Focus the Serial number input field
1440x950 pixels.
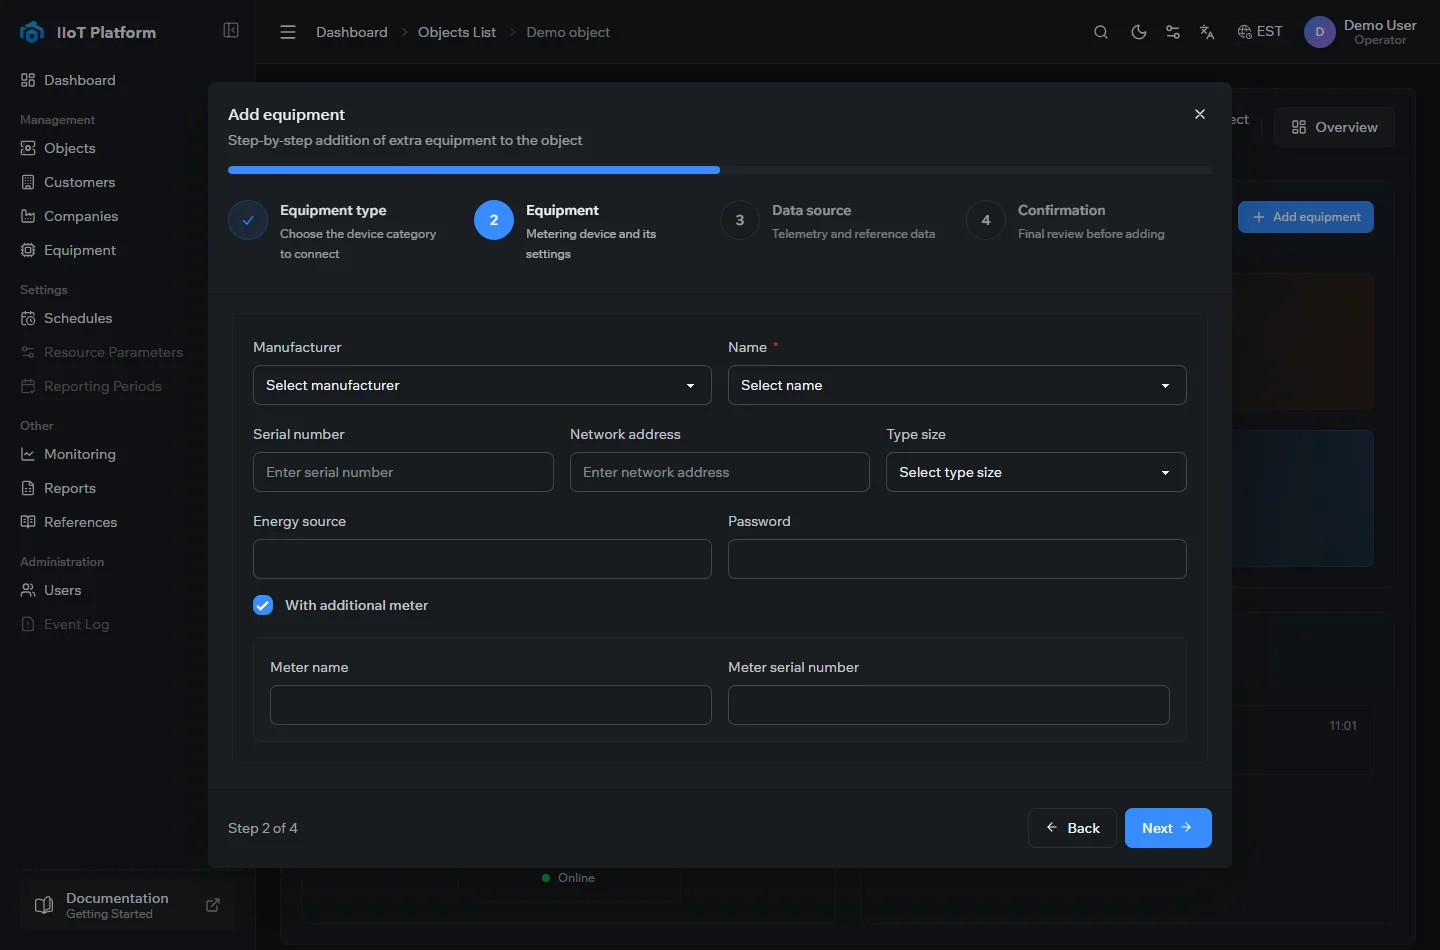coord(403,472)
